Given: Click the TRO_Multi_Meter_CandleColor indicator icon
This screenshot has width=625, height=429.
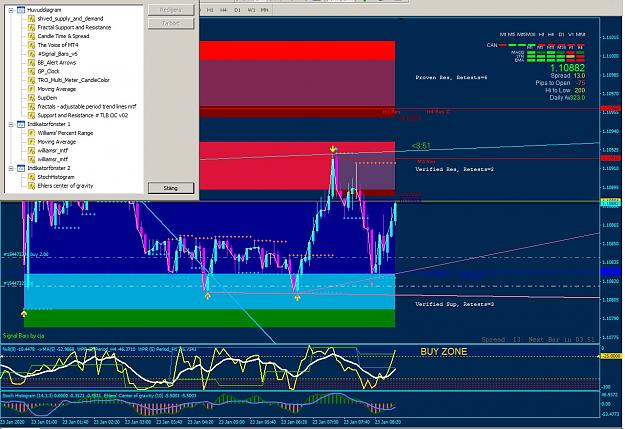Looking at the screenshot, I should 31,80.
